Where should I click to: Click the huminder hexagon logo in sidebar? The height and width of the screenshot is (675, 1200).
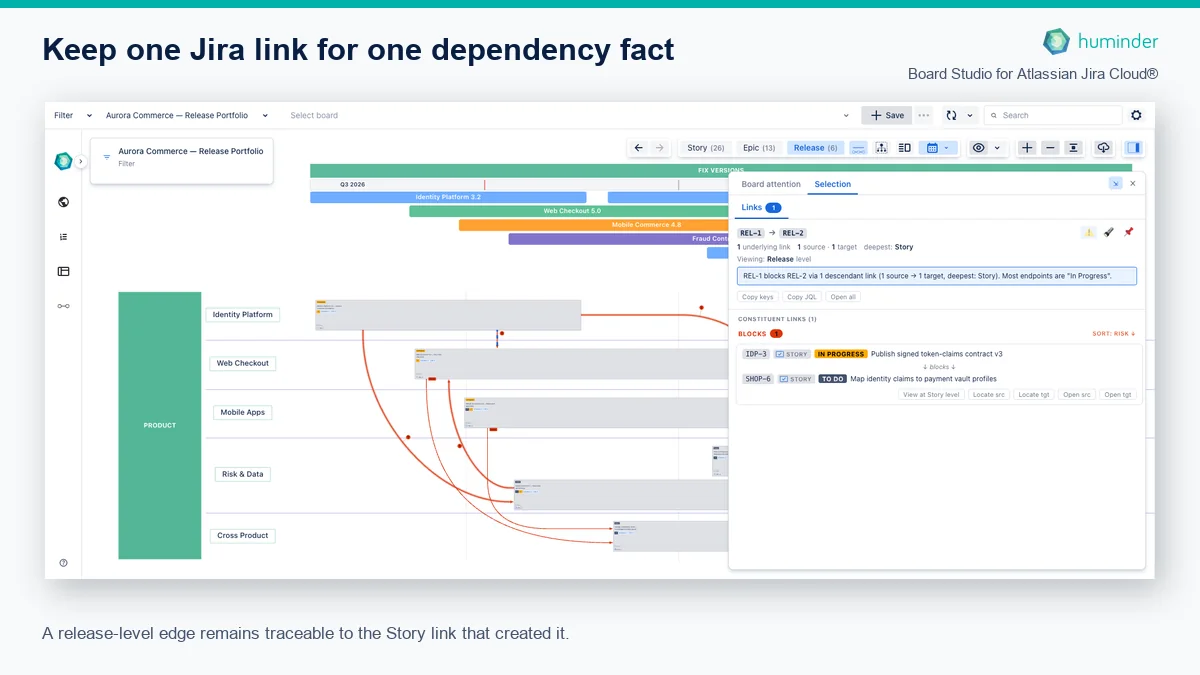point(63,161)
